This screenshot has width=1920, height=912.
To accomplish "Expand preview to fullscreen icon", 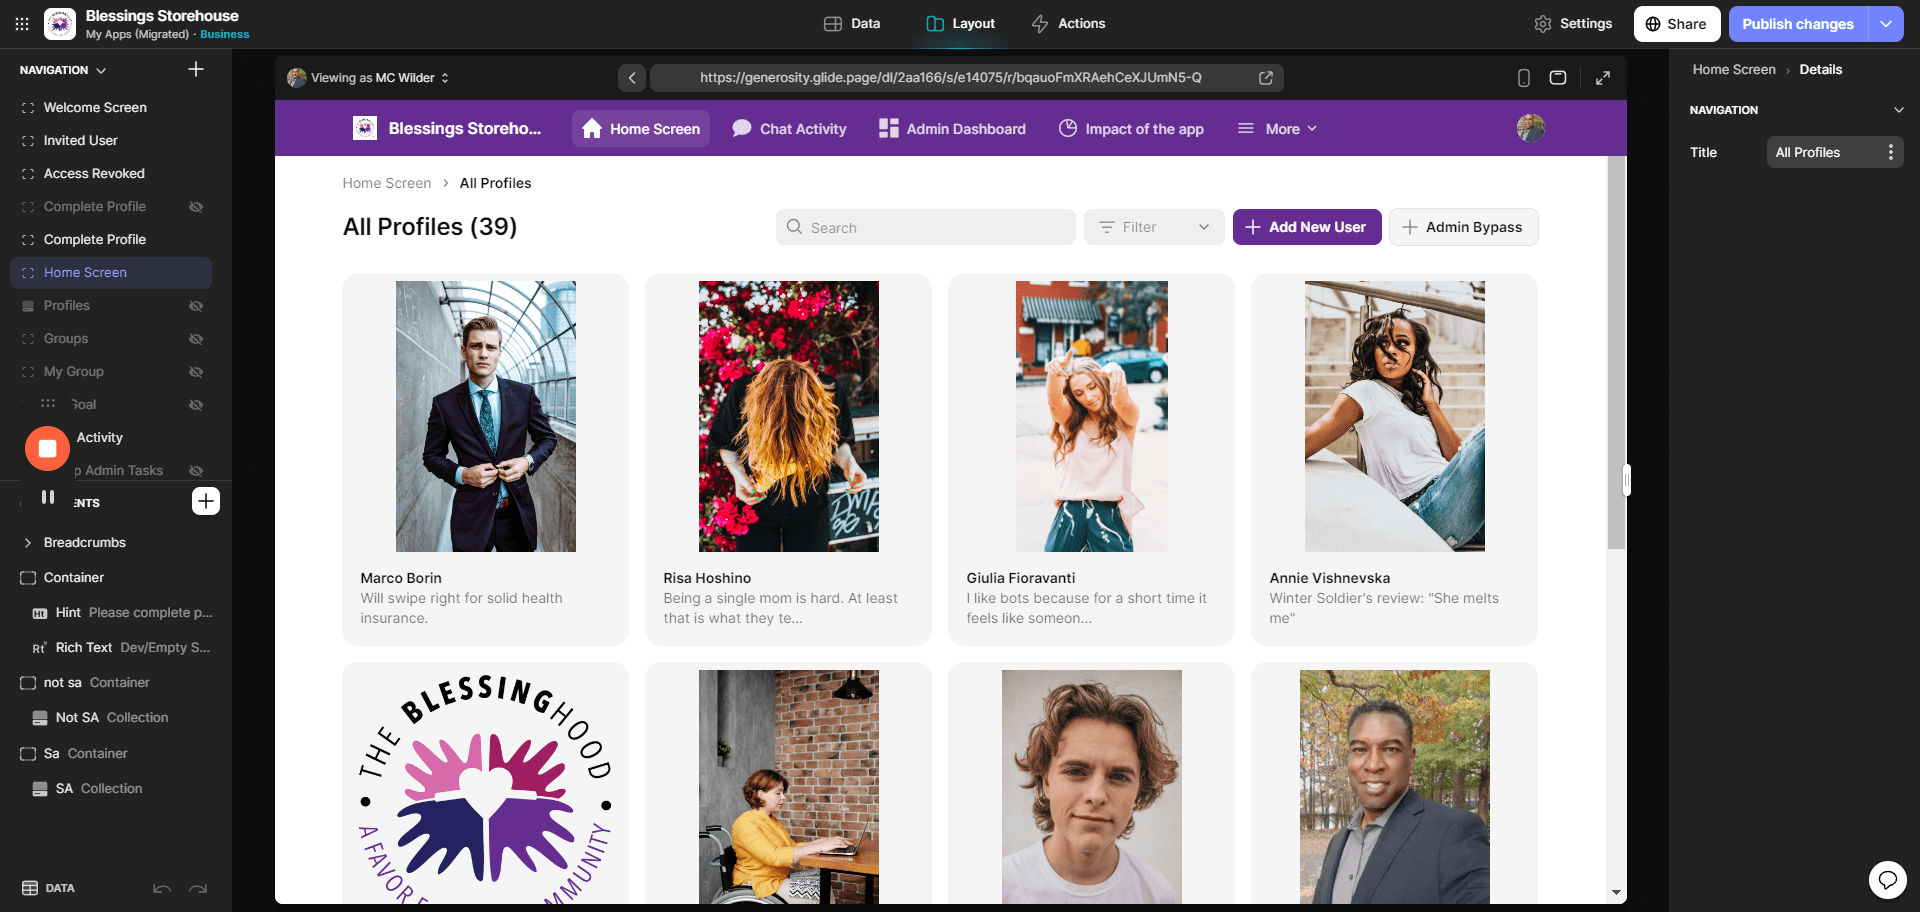I will (x=1603, y=78).
